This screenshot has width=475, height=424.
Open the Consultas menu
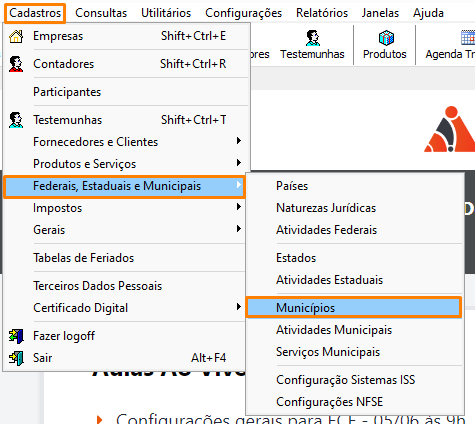(101, 13)
